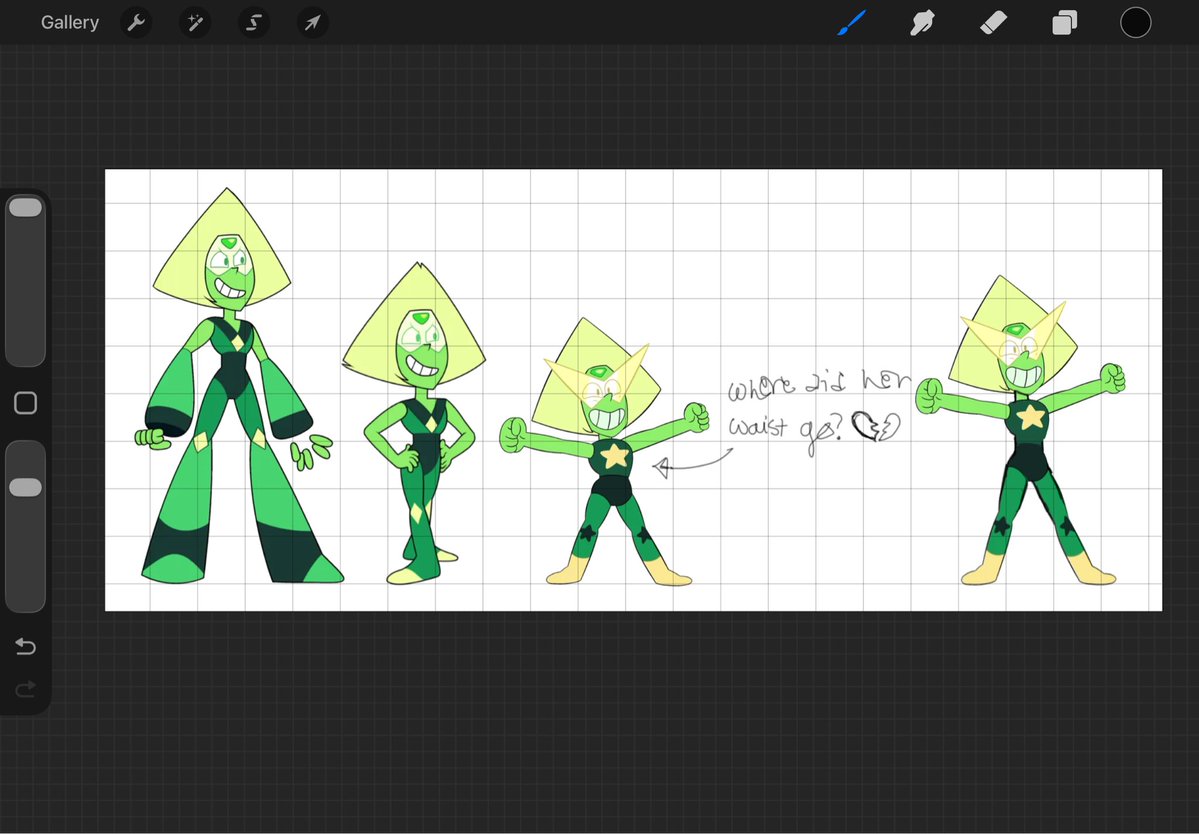Redo the last undone action
The height and width of the screenshot is (834, 1199).
tap(25, 690)
